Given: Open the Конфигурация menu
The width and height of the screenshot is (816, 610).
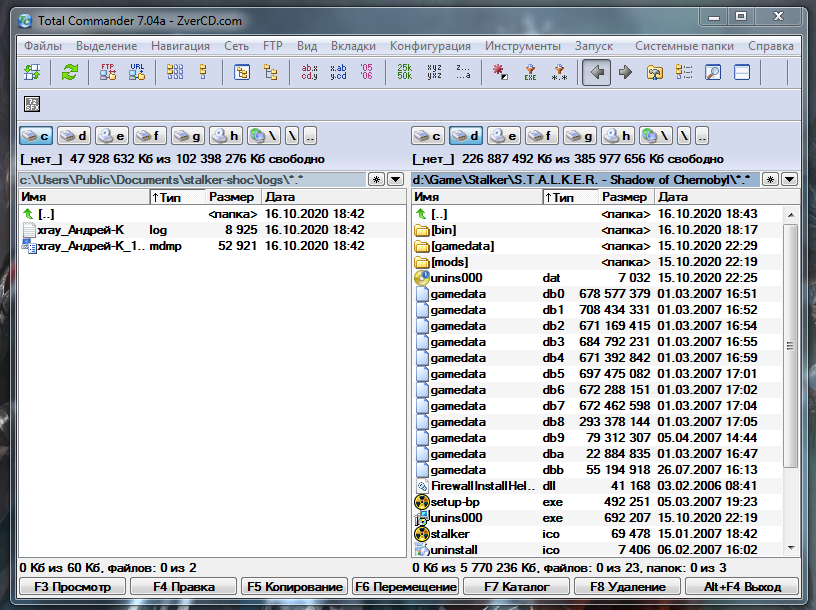Looking at the screenshot, I should (430, 46).
